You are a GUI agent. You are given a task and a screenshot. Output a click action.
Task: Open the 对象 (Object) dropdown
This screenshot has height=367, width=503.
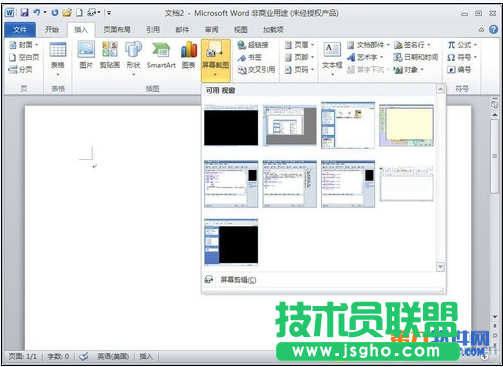409,69
